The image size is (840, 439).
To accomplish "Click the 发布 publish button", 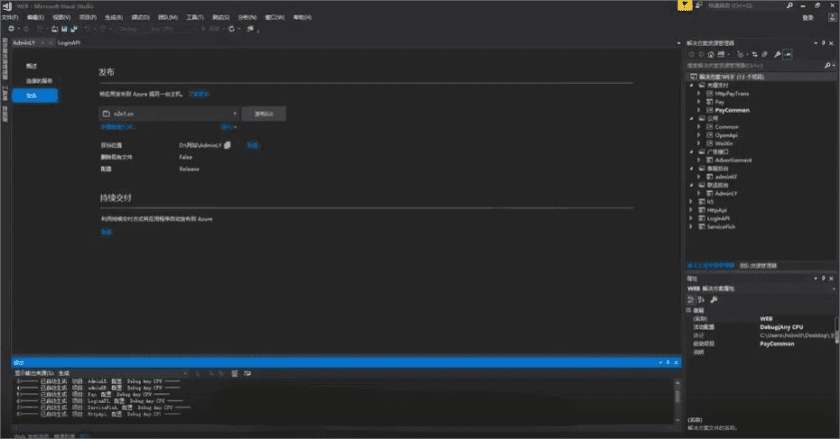I will pos(264,114).
